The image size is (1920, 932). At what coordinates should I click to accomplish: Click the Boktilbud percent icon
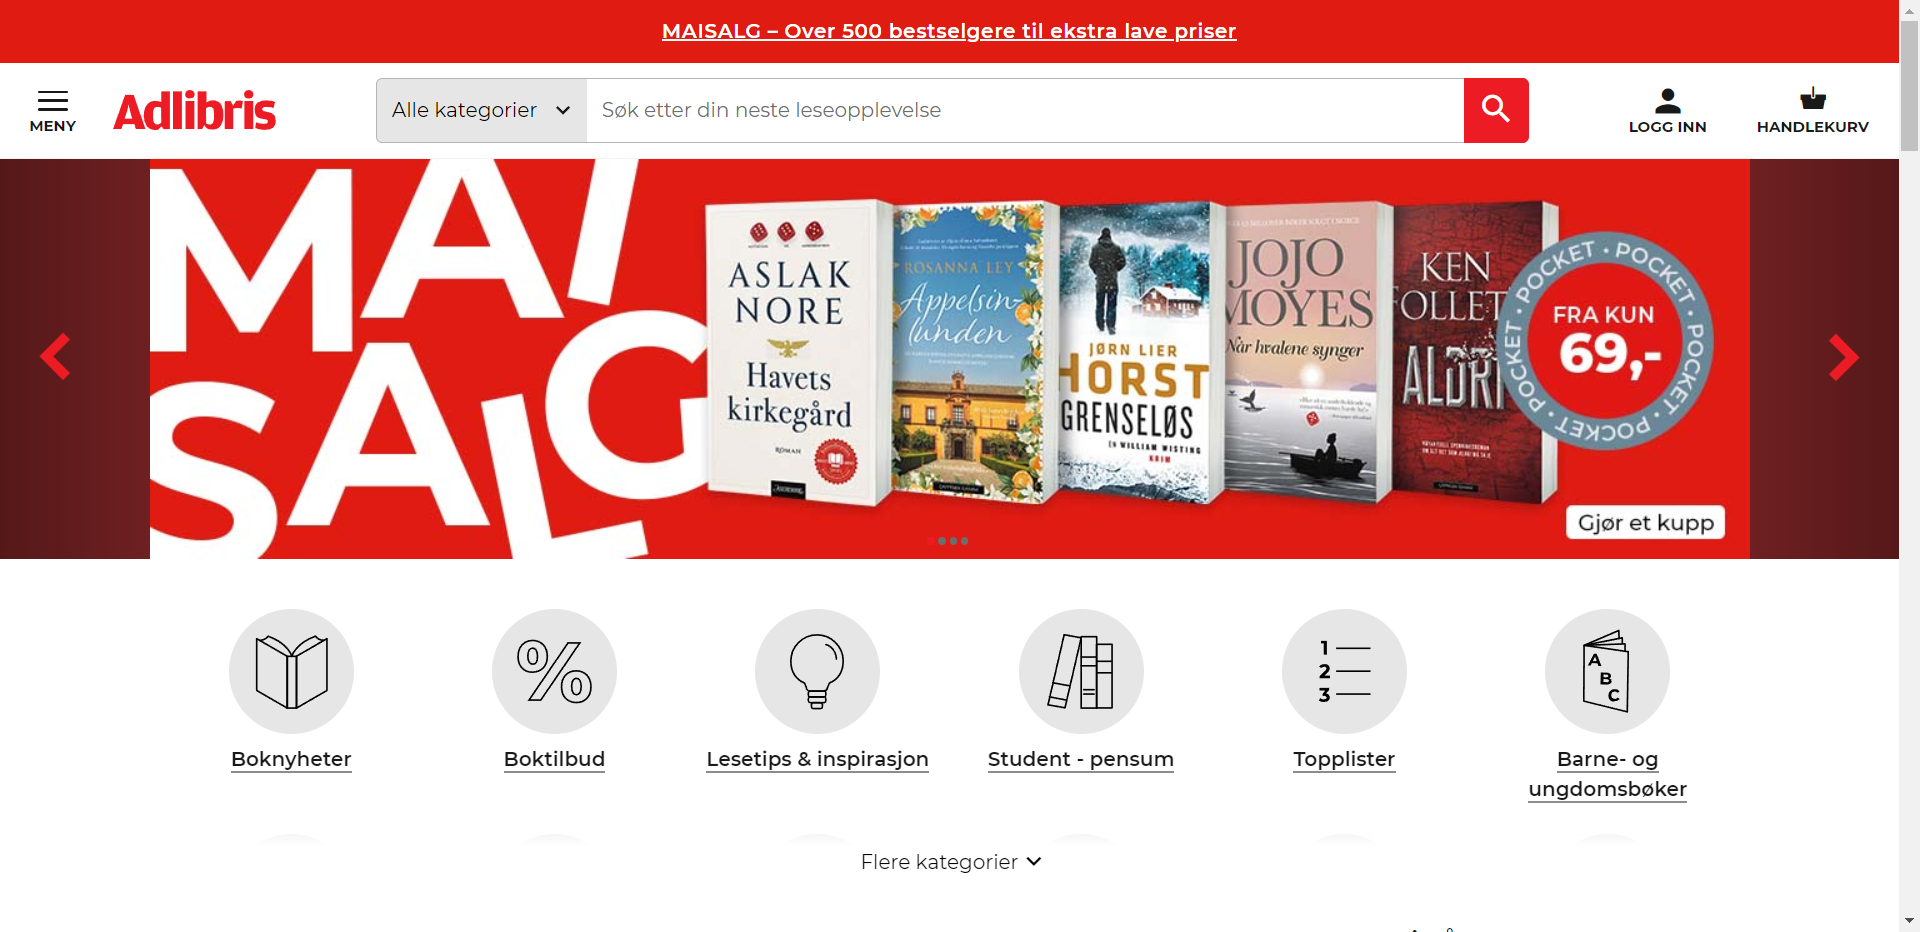[554, 671]
